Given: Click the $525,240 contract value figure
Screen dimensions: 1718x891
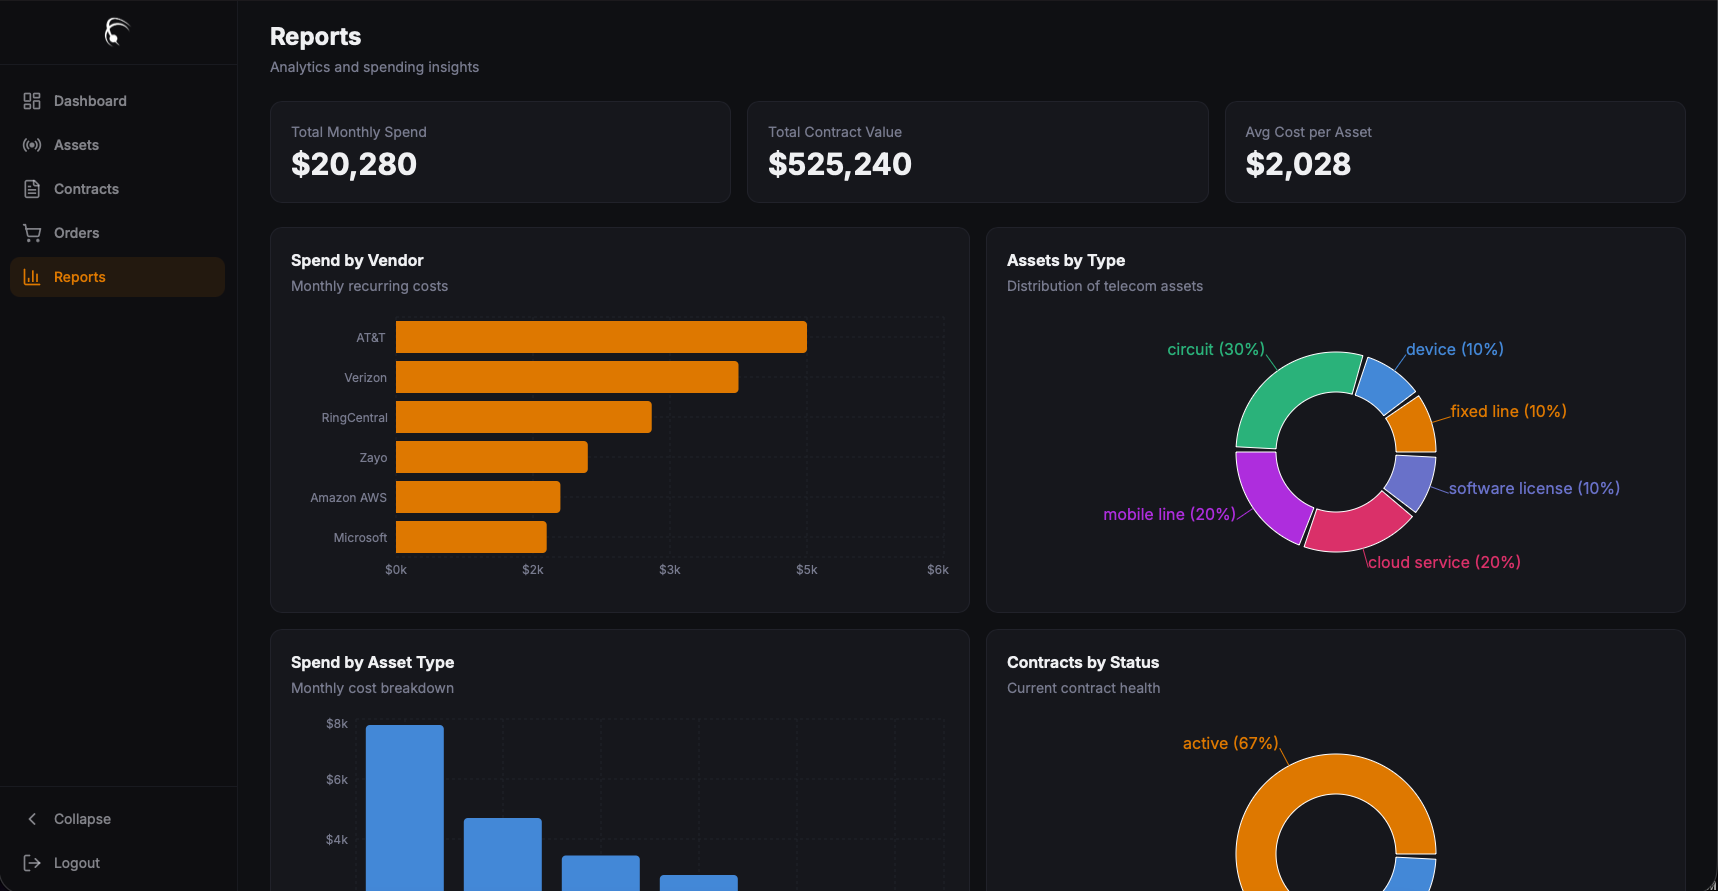Looking at the screenshot, I should click(x=840, y=164).
